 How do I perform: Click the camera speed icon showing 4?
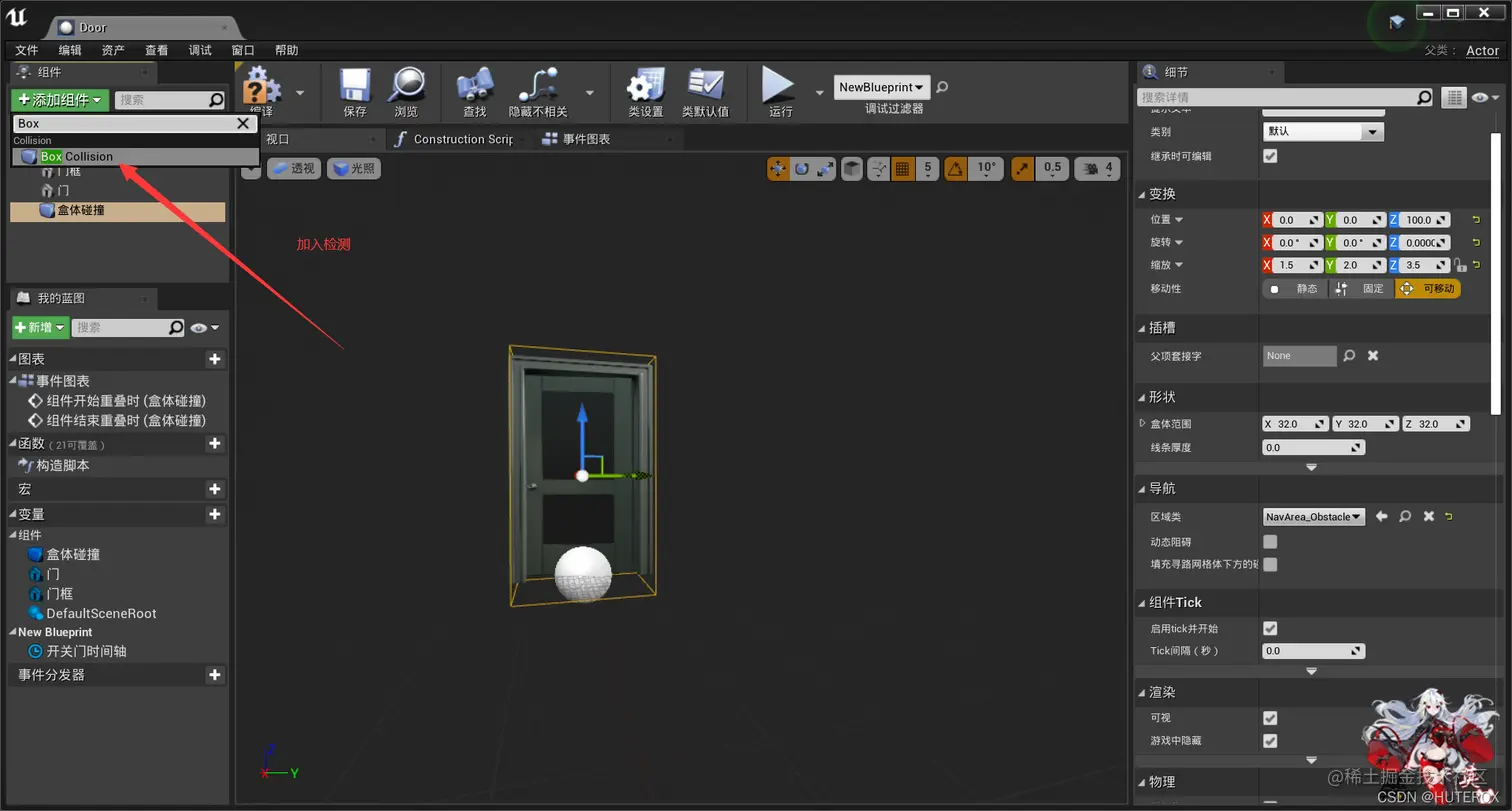tap(1097, 169)
